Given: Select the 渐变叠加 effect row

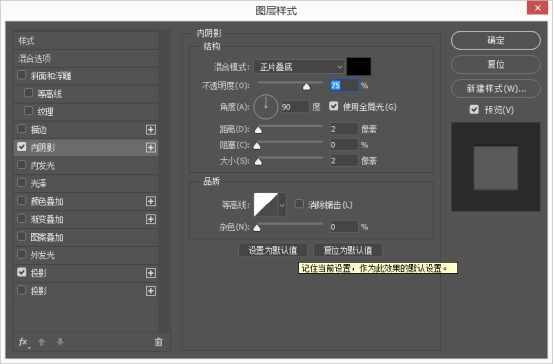Looking at the screenshot, I should click(x=86, y=219).
